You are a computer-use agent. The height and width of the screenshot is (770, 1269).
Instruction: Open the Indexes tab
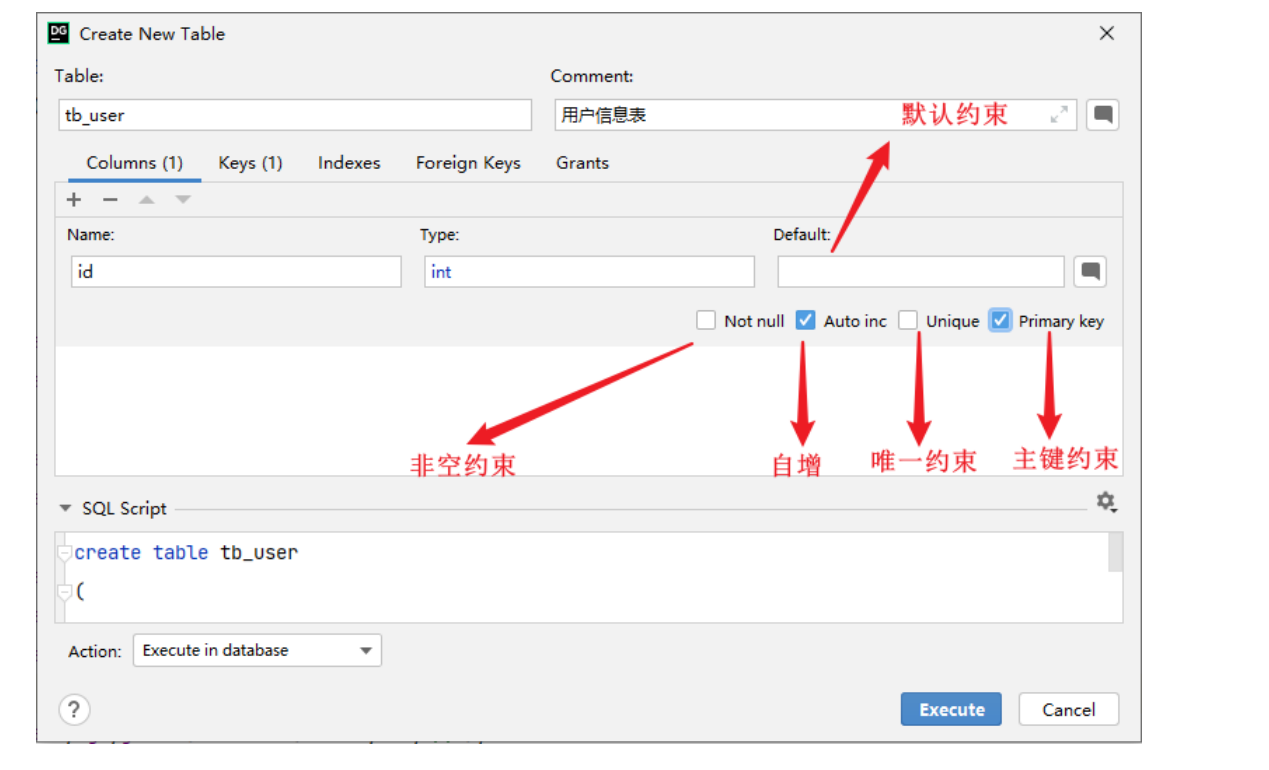(x=349, y=163)
